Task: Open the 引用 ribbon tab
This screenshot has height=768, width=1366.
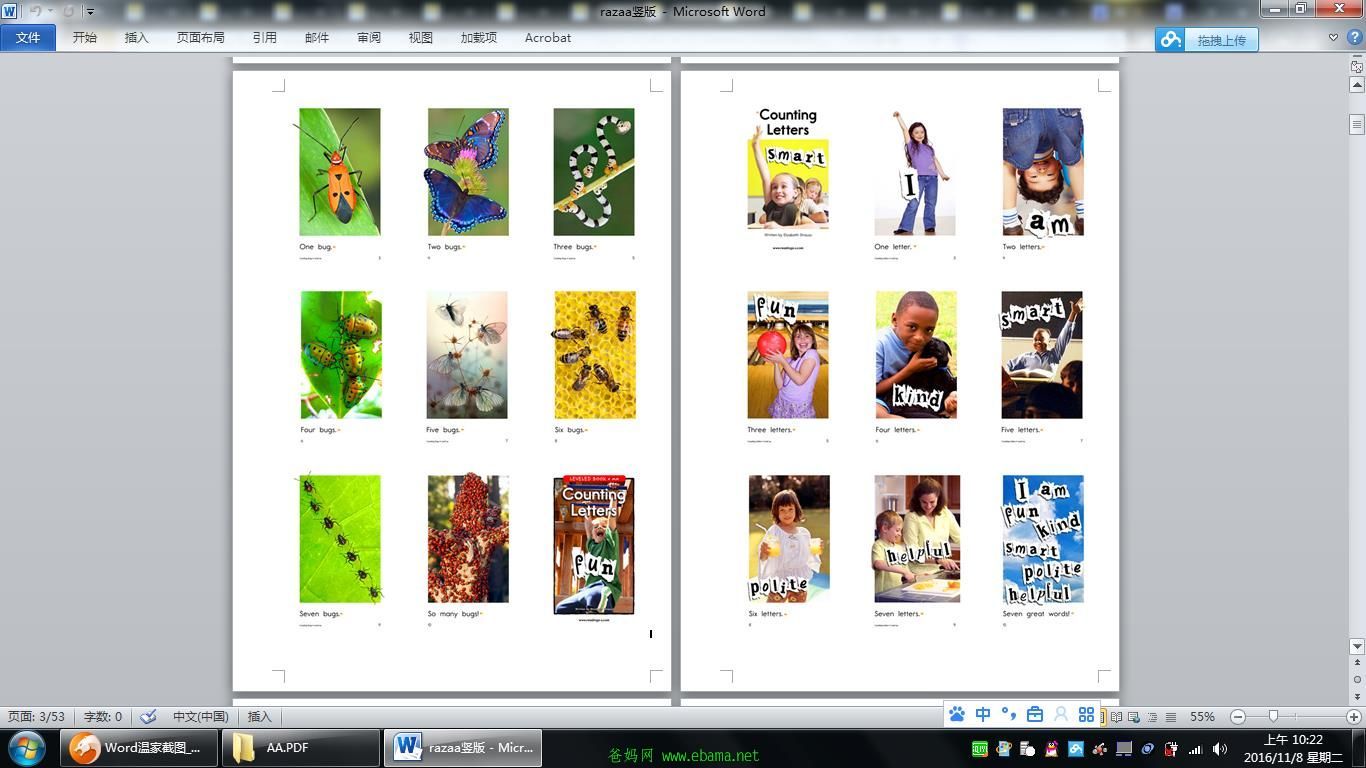Action: point(265,38)
